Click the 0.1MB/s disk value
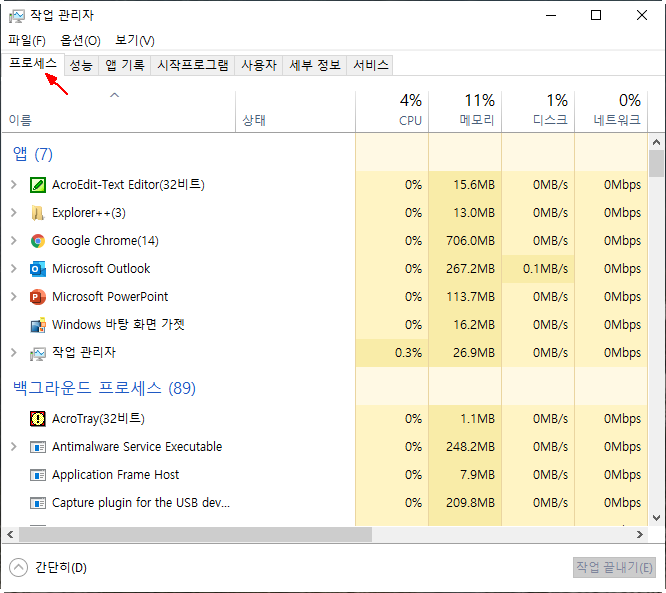This screenshot has width=666, height=593. [545, 269]
